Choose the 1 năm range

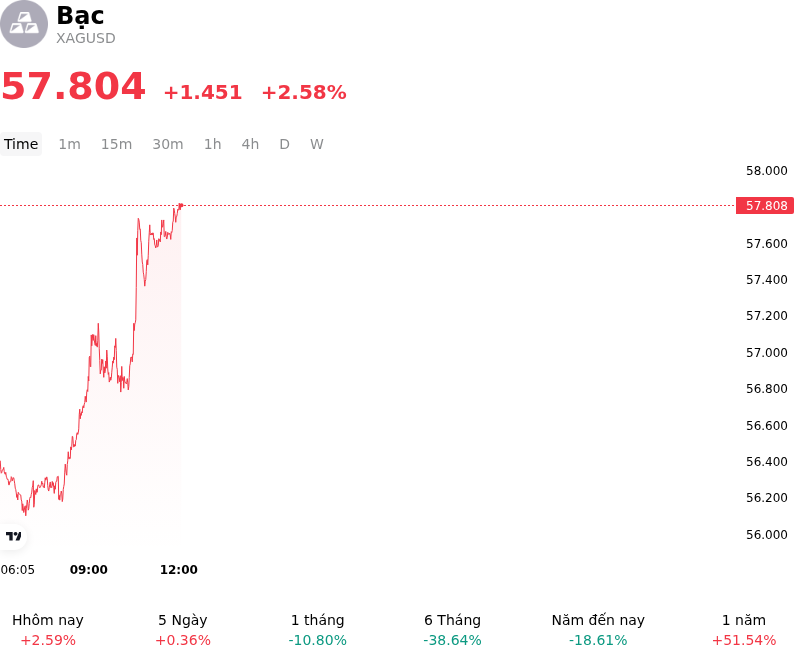744,630
